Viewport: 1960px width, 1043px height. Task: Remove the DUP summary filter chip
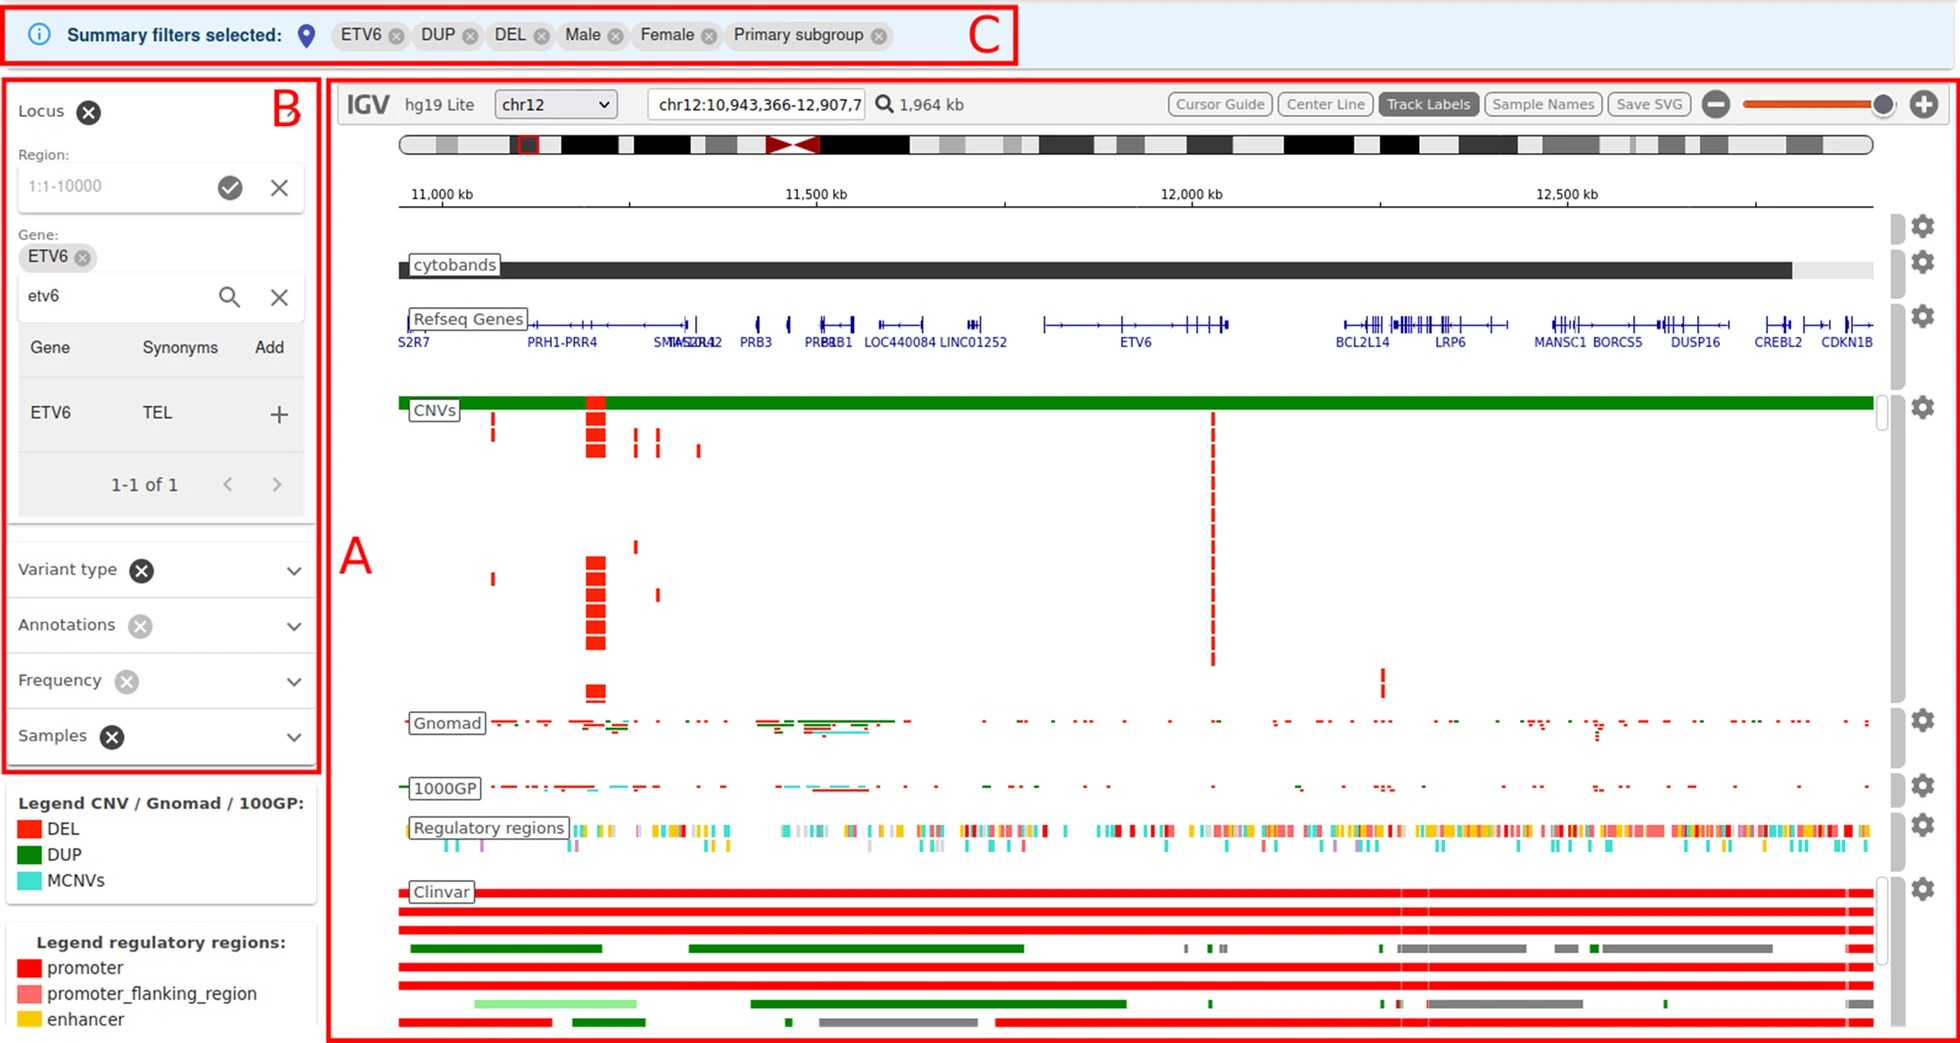[x=470, y=36]
